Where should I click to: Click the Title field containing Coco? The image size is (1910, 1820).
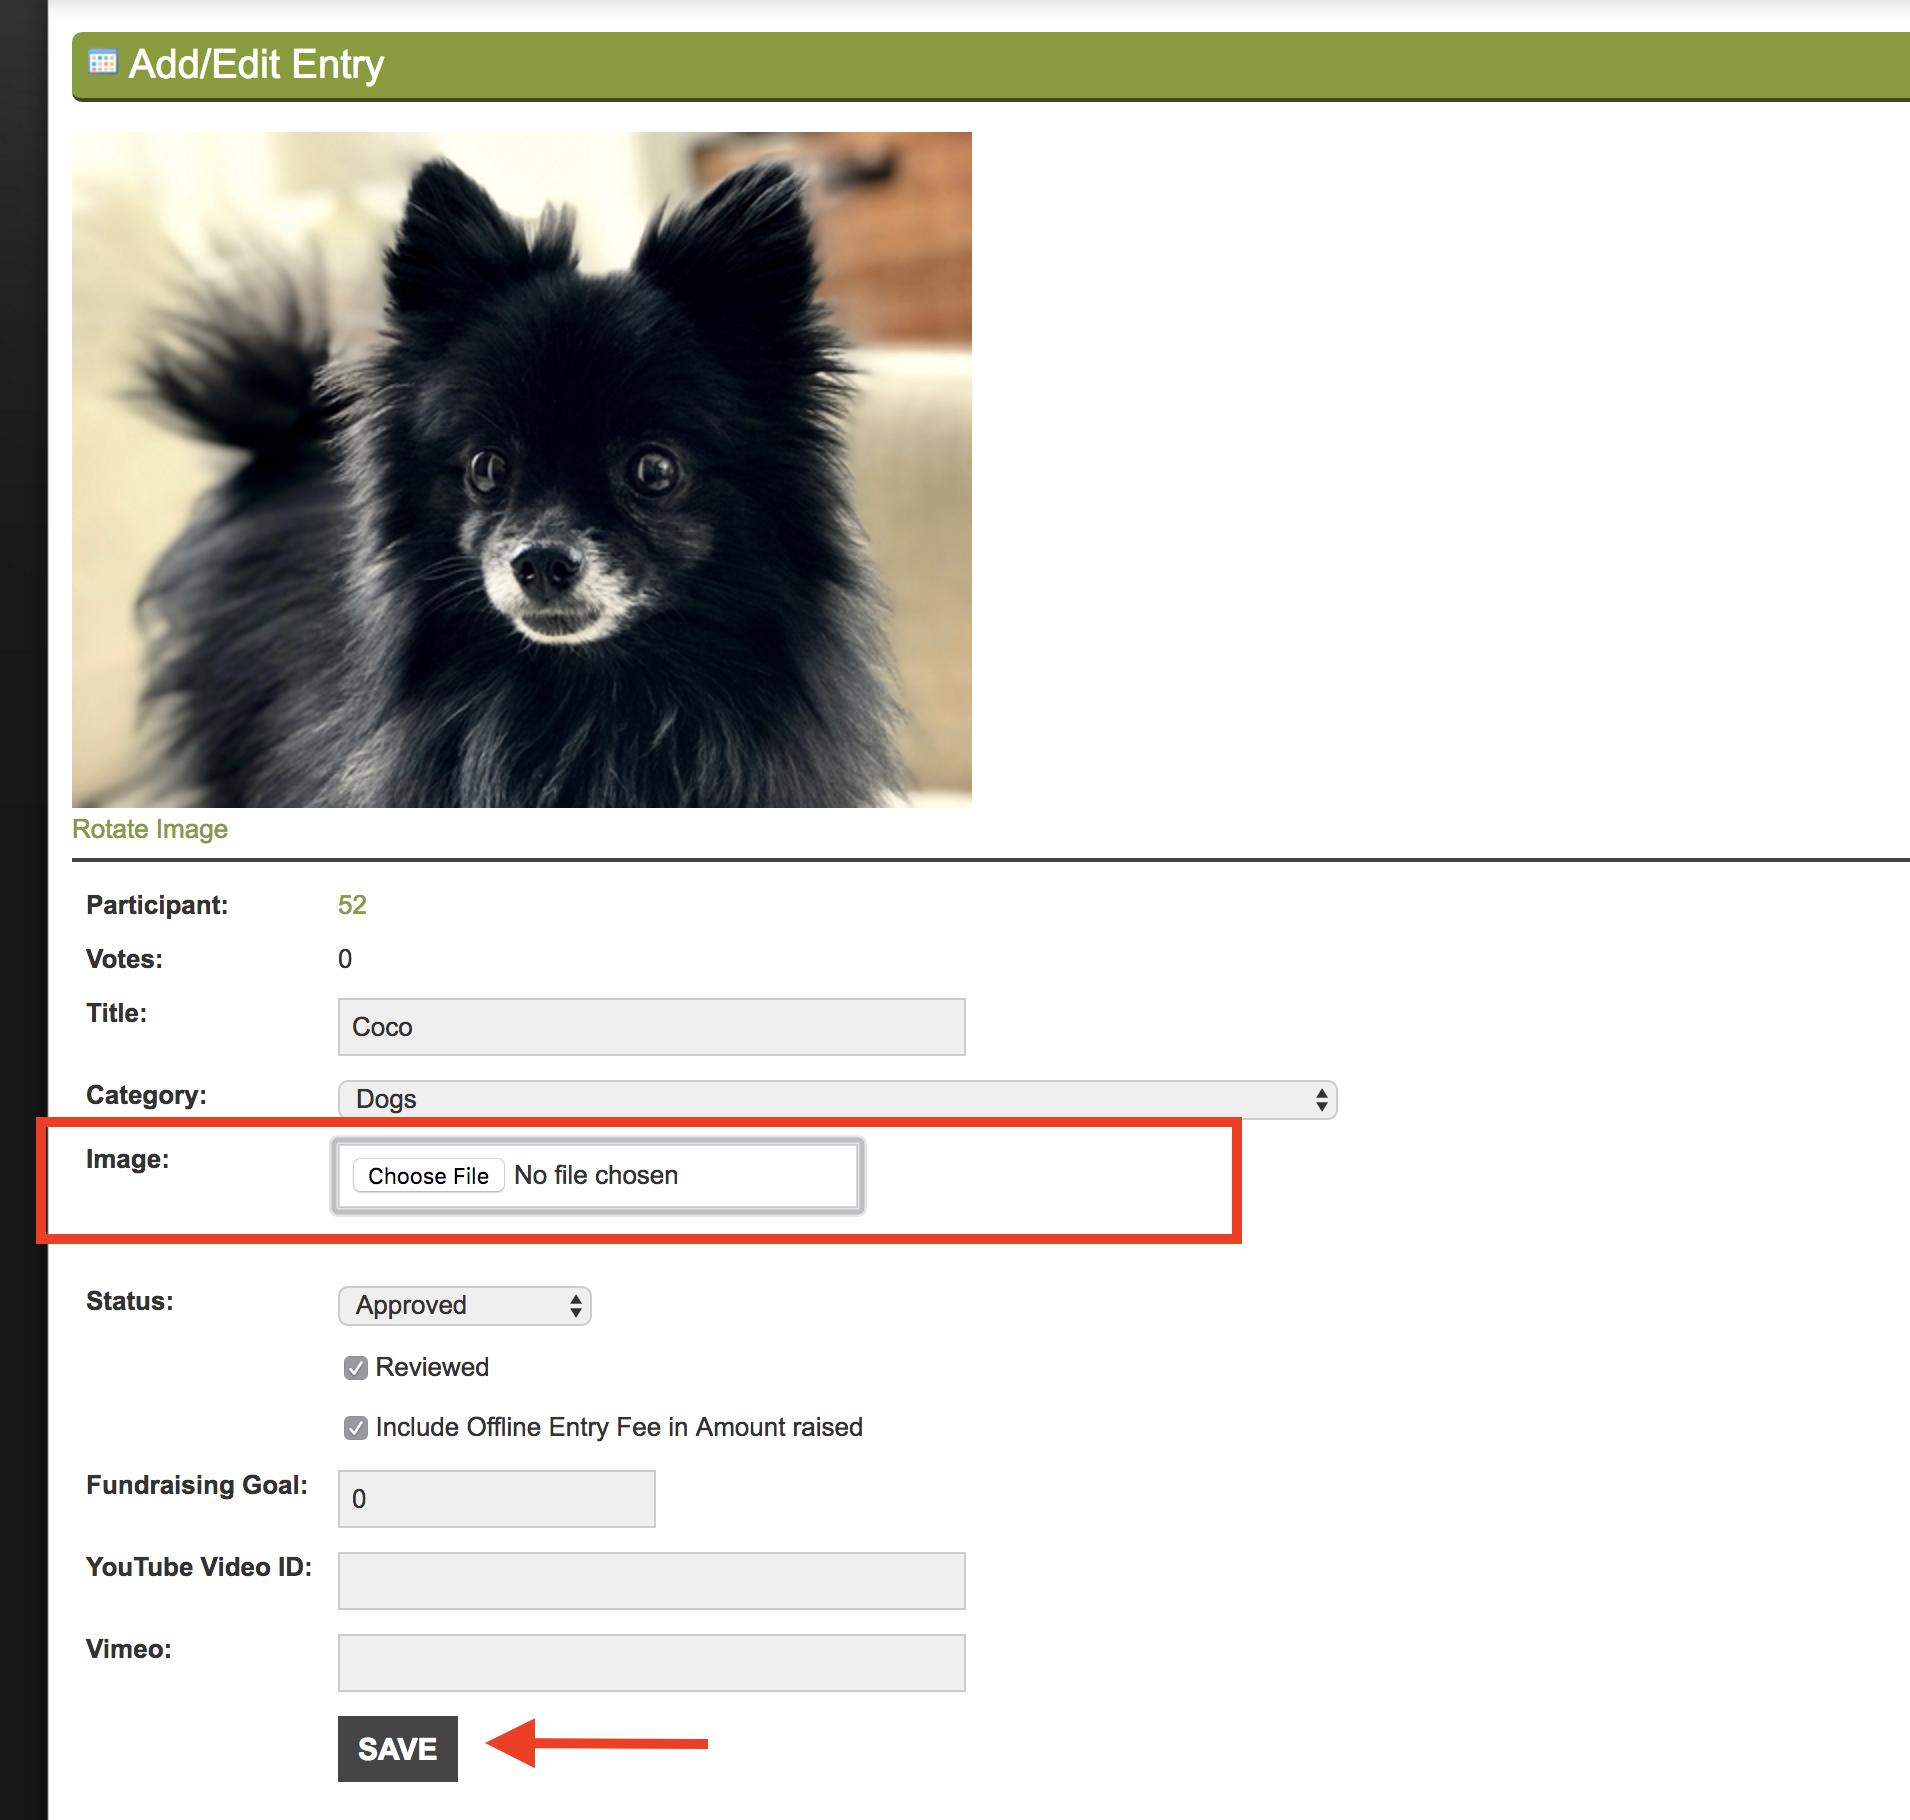(x=651, y=1027)
